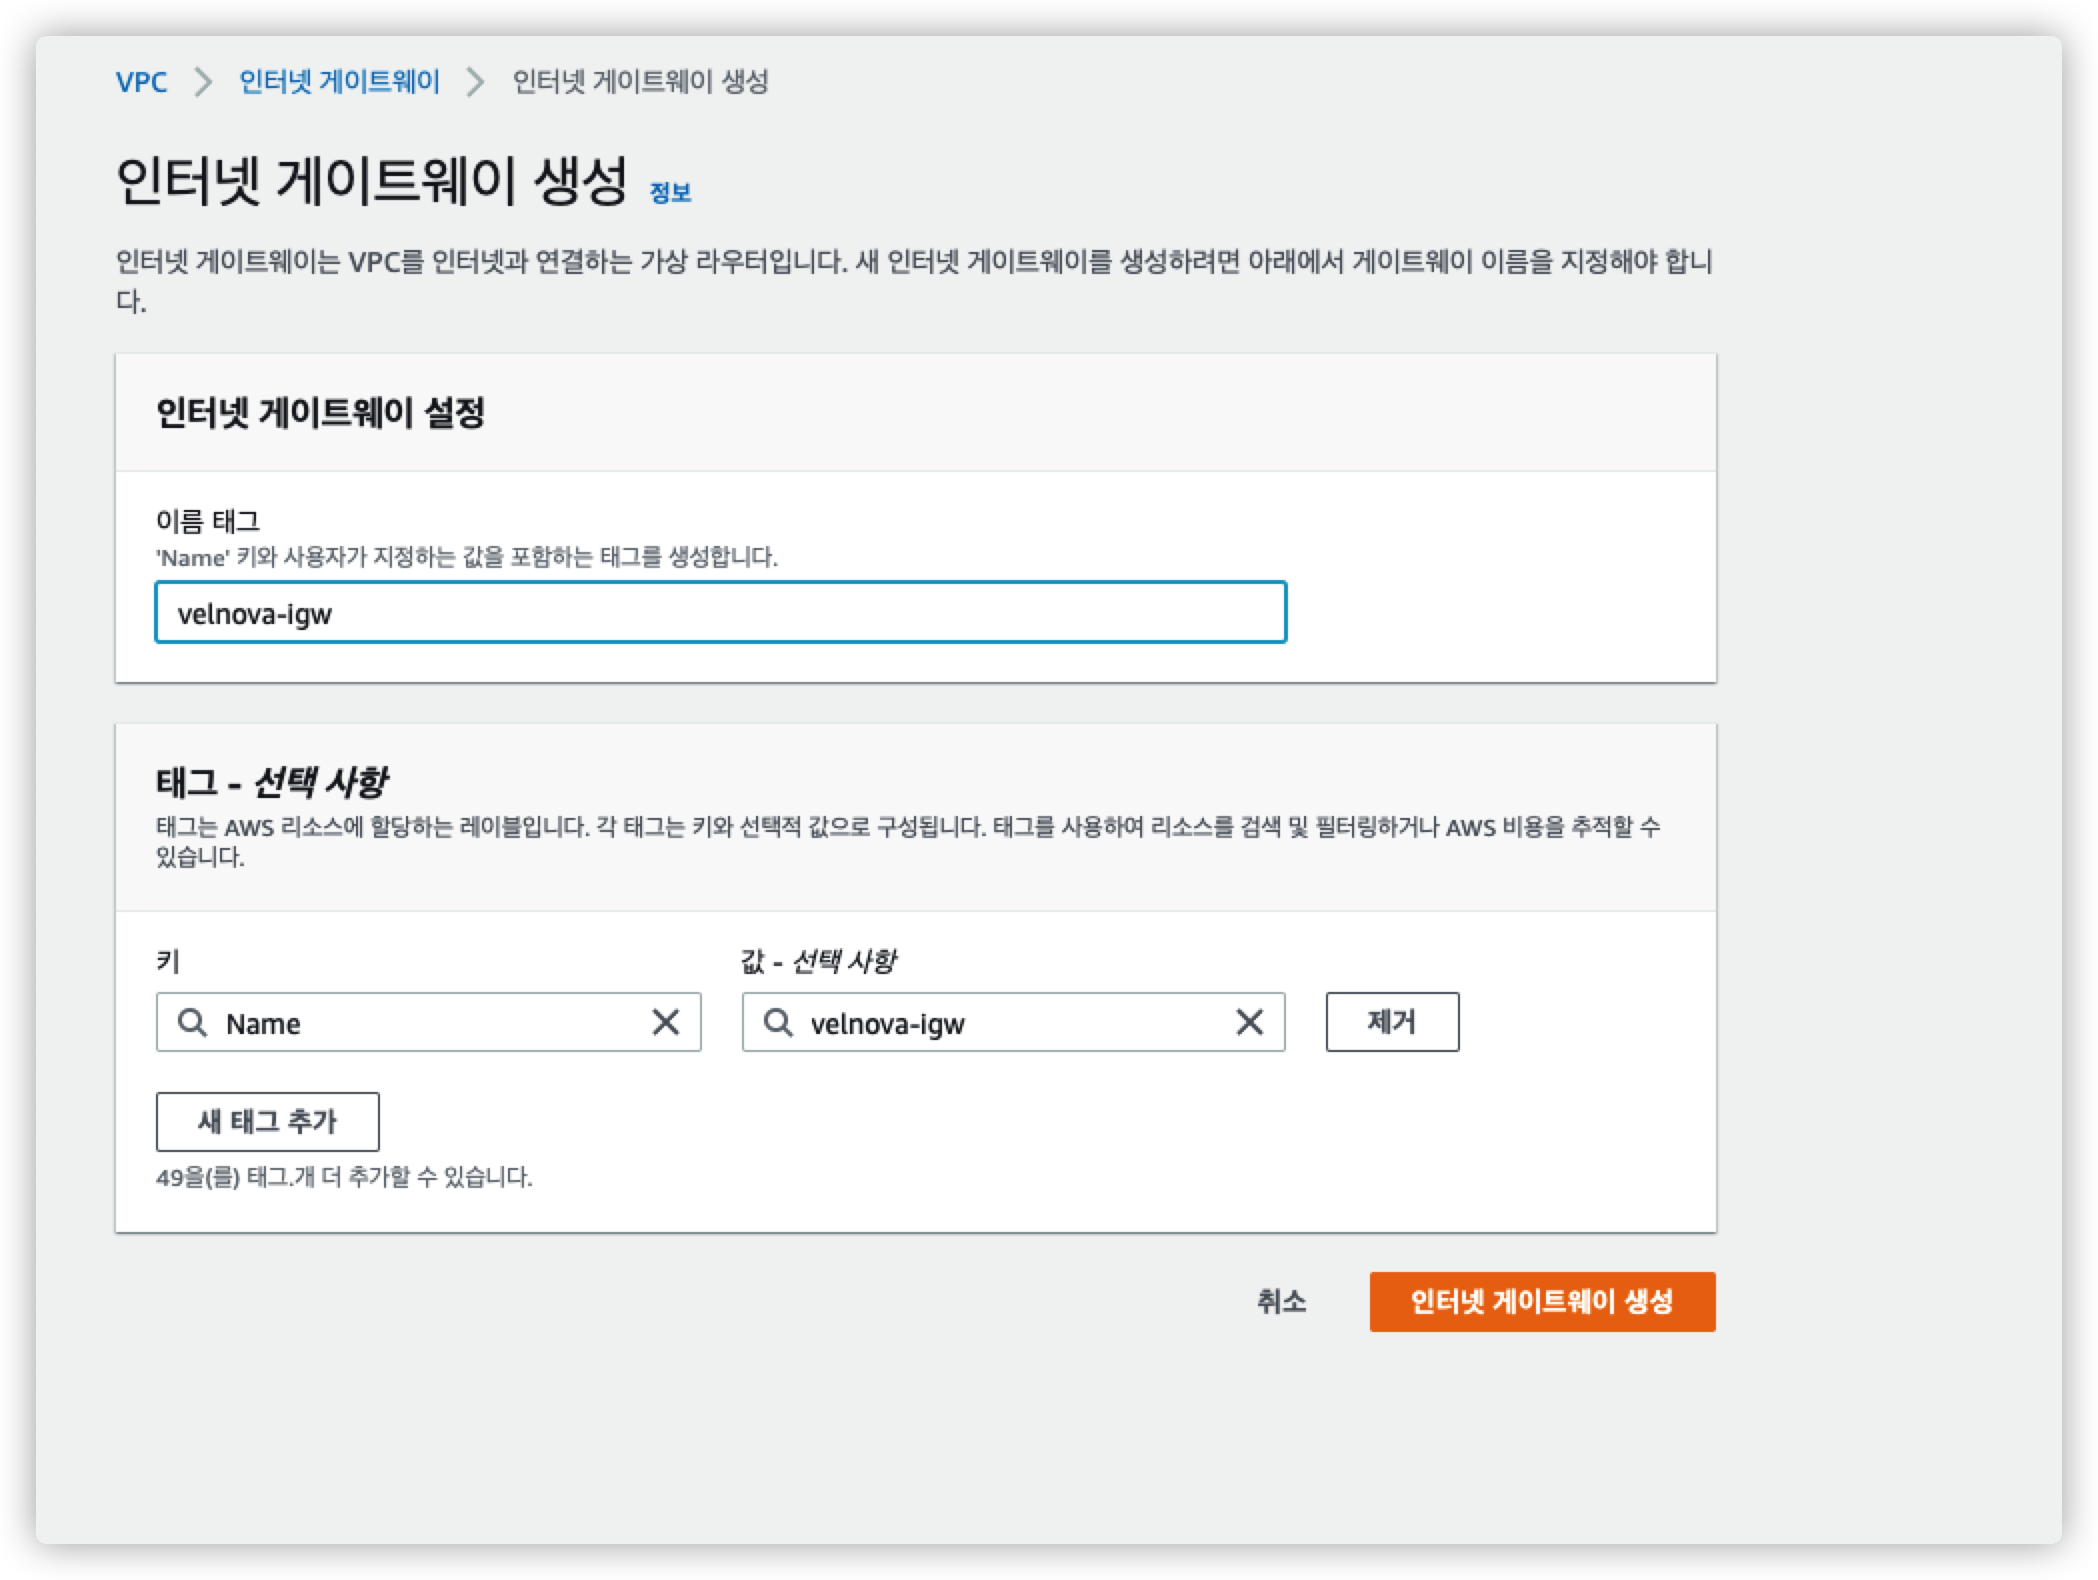Click breadcrumb chevron after 인터넷 게이트웨이 link
2098x1580 pixels.
(x=476, y=82)
